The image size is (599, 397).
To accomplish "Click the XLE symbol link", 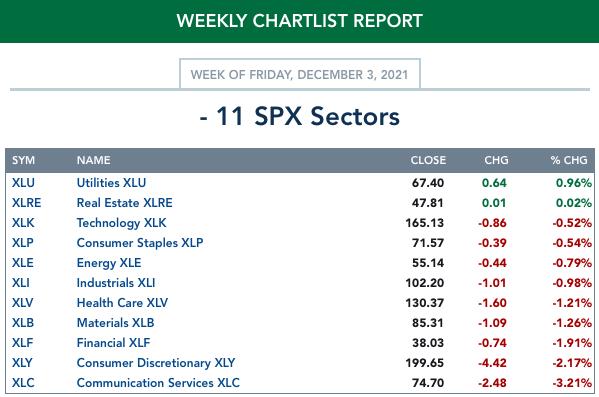I will click(23, 263).
